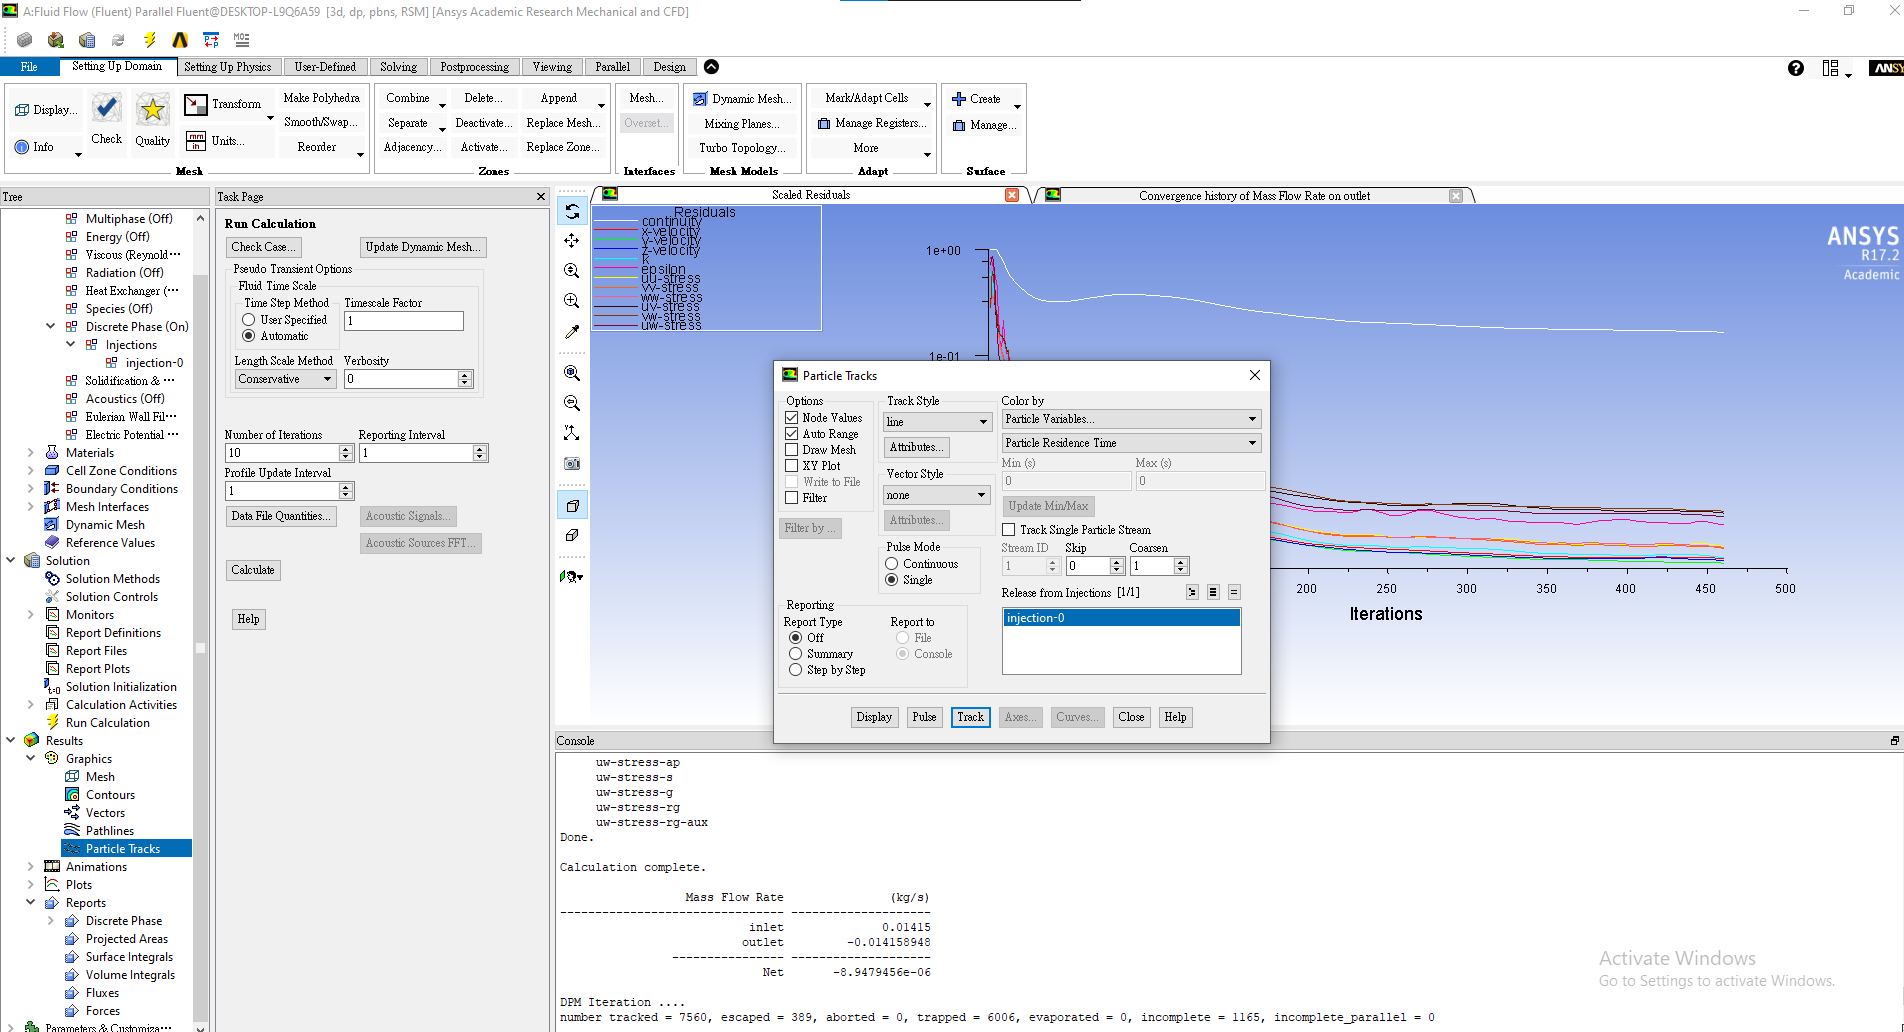The image size is (1904, 1032).
Task: Open Data File Quantities dialog
Action: point(280,516)
